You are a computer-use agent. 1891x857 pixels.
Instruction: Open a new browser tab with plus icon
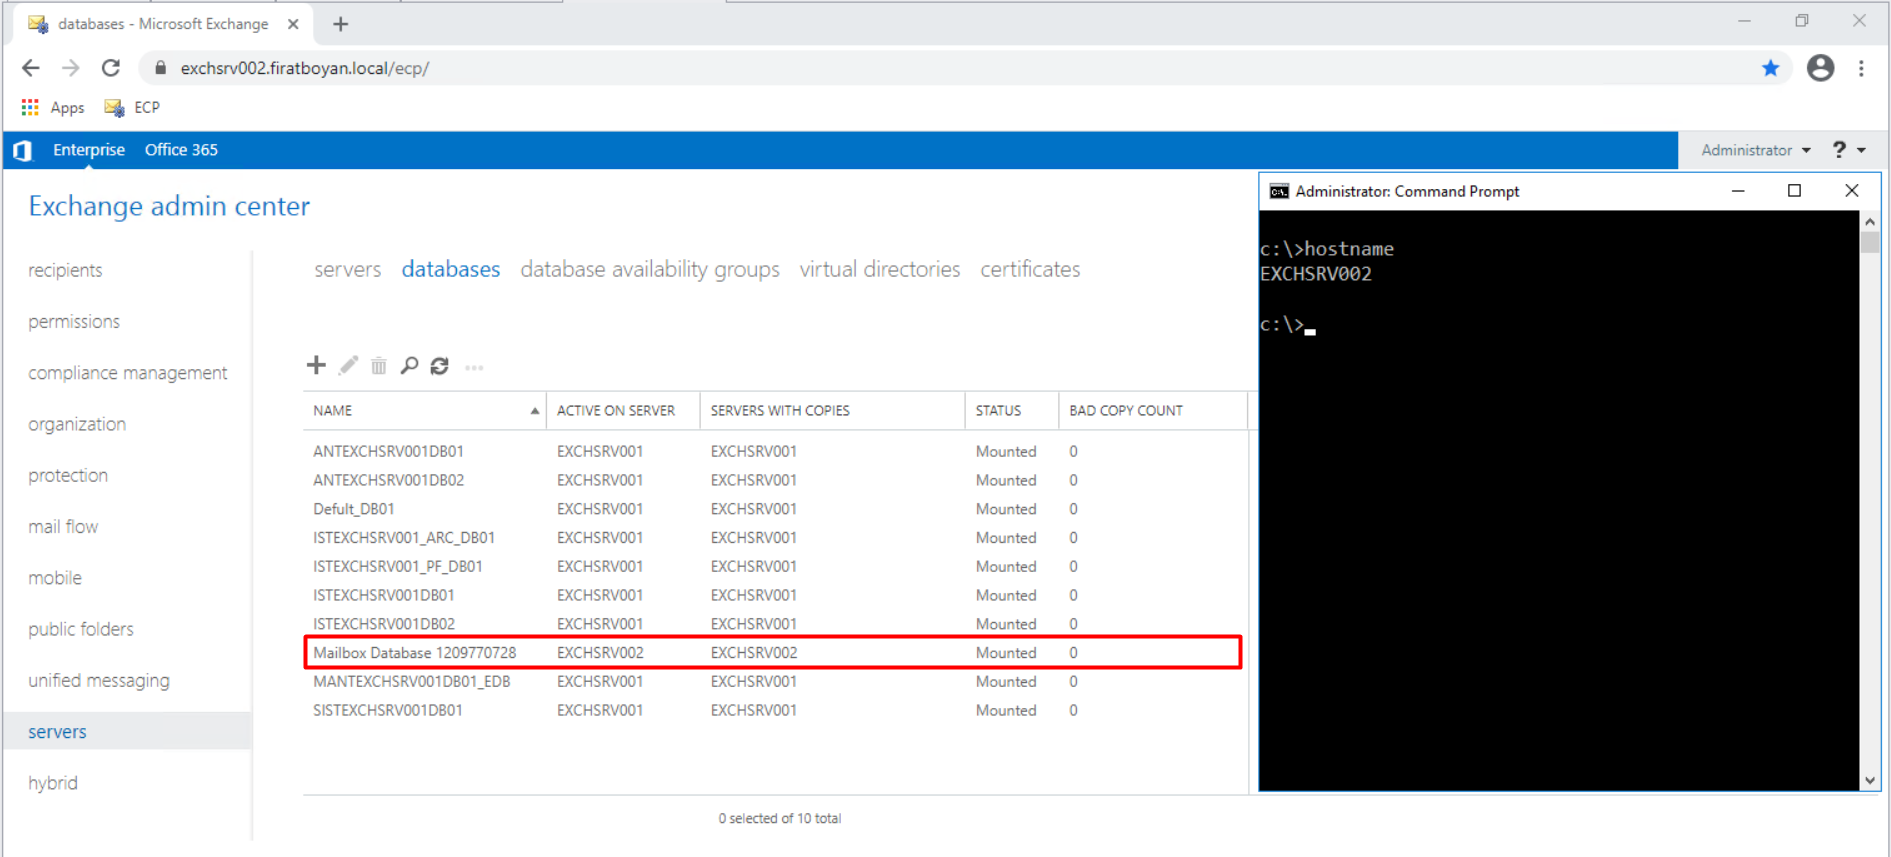[x=341, y=24]
